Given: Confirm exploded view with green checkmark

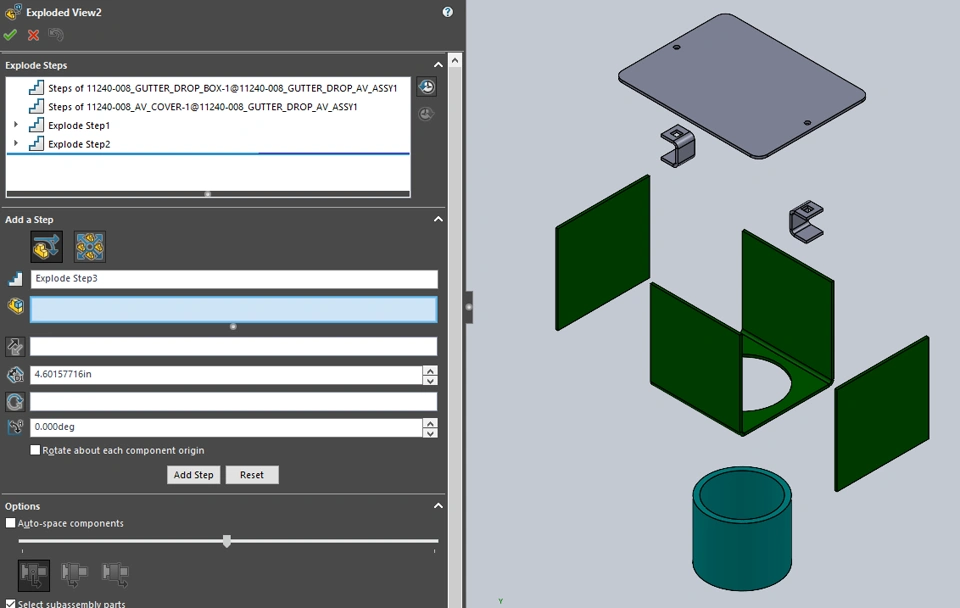Looking at the screenshot, I should click(x=10, y=35).
